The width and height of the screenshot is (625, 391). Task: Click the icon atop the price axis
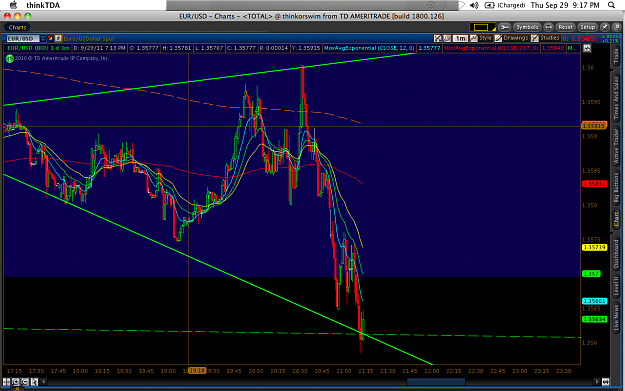pos(587,48)
